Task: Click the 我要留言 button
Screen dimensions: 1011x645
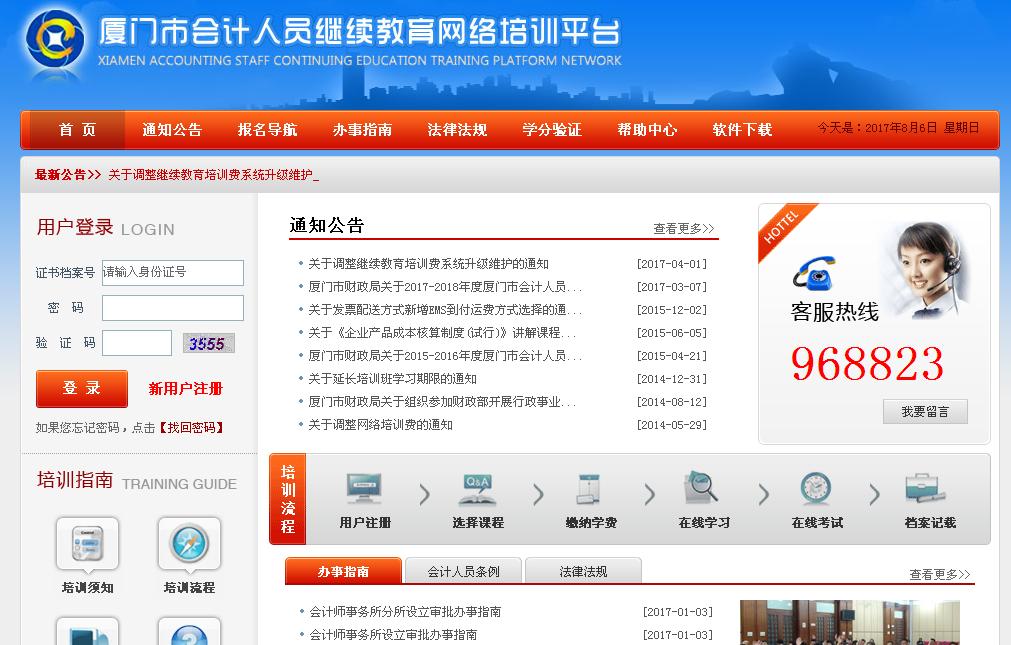Action: click(925, 411)
